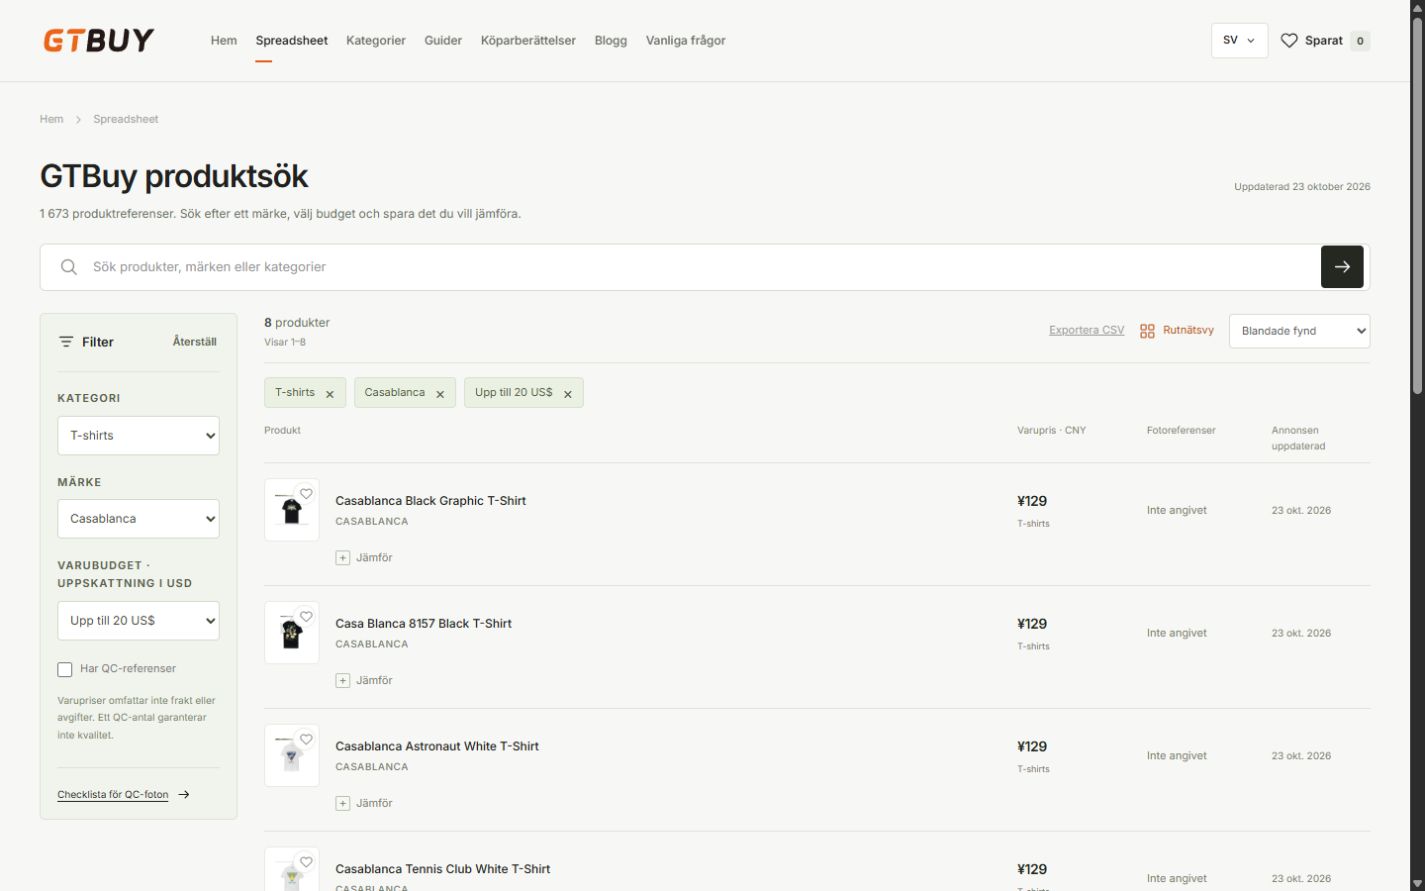1425x891 pixels.
Task: Open the Casa Blanca 8157 Black T-Shirt thumbnail
Action: pos(292,633)
